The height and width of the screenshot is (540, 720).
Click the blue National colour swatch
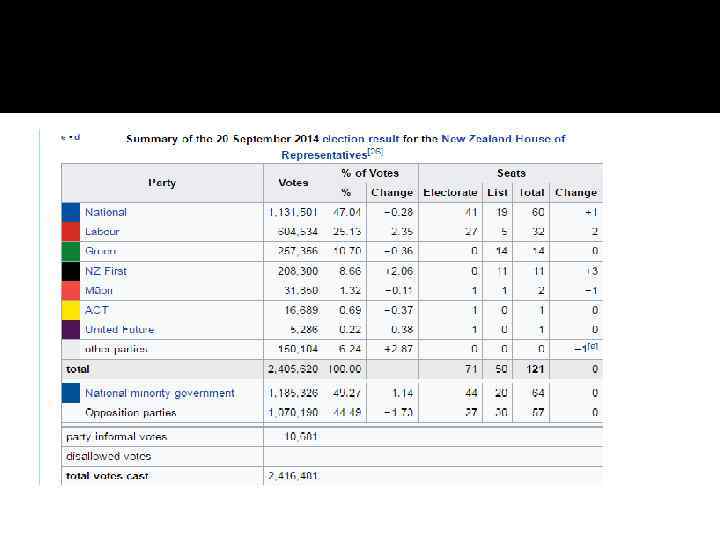tap(71, 212)
